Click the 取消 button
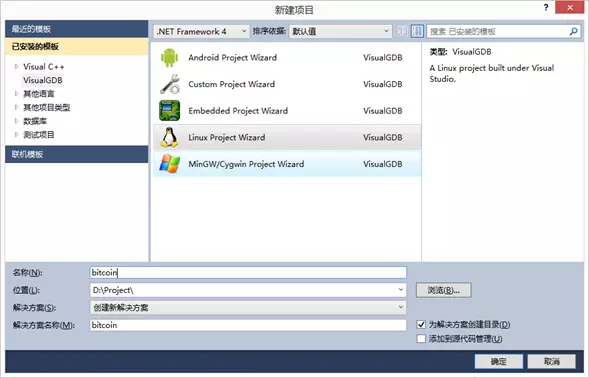The image size is (589, 378). (551, 361)
